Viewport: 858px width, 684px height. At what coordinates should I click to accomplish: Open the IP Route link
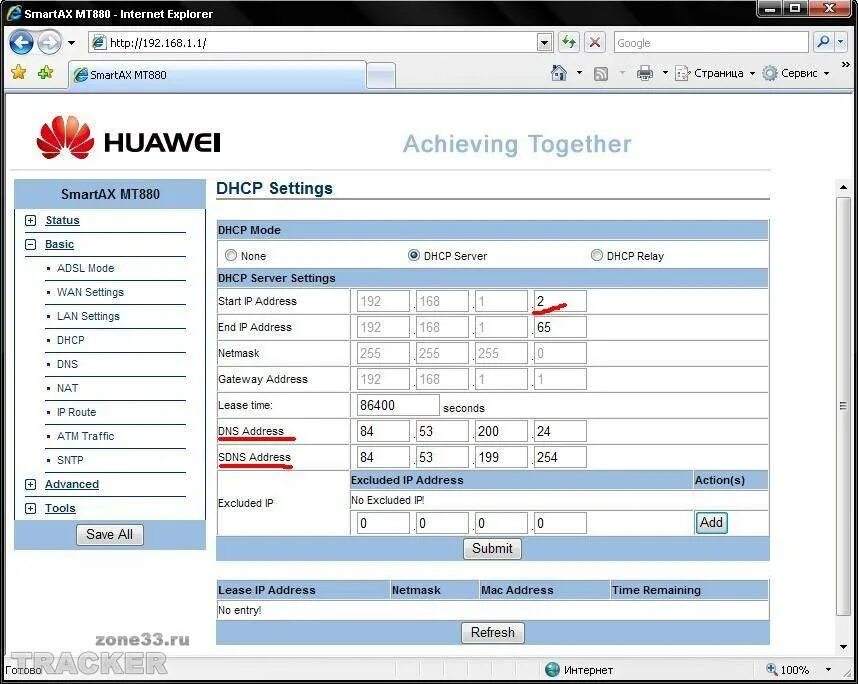point(77,412)
